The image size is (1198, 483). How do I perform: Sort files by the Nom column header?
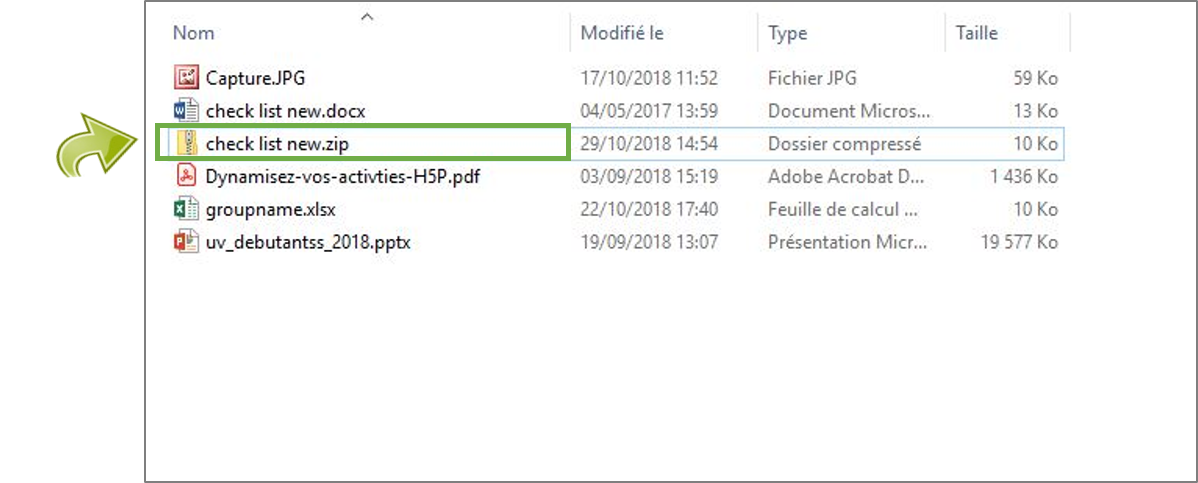point(193,34)
